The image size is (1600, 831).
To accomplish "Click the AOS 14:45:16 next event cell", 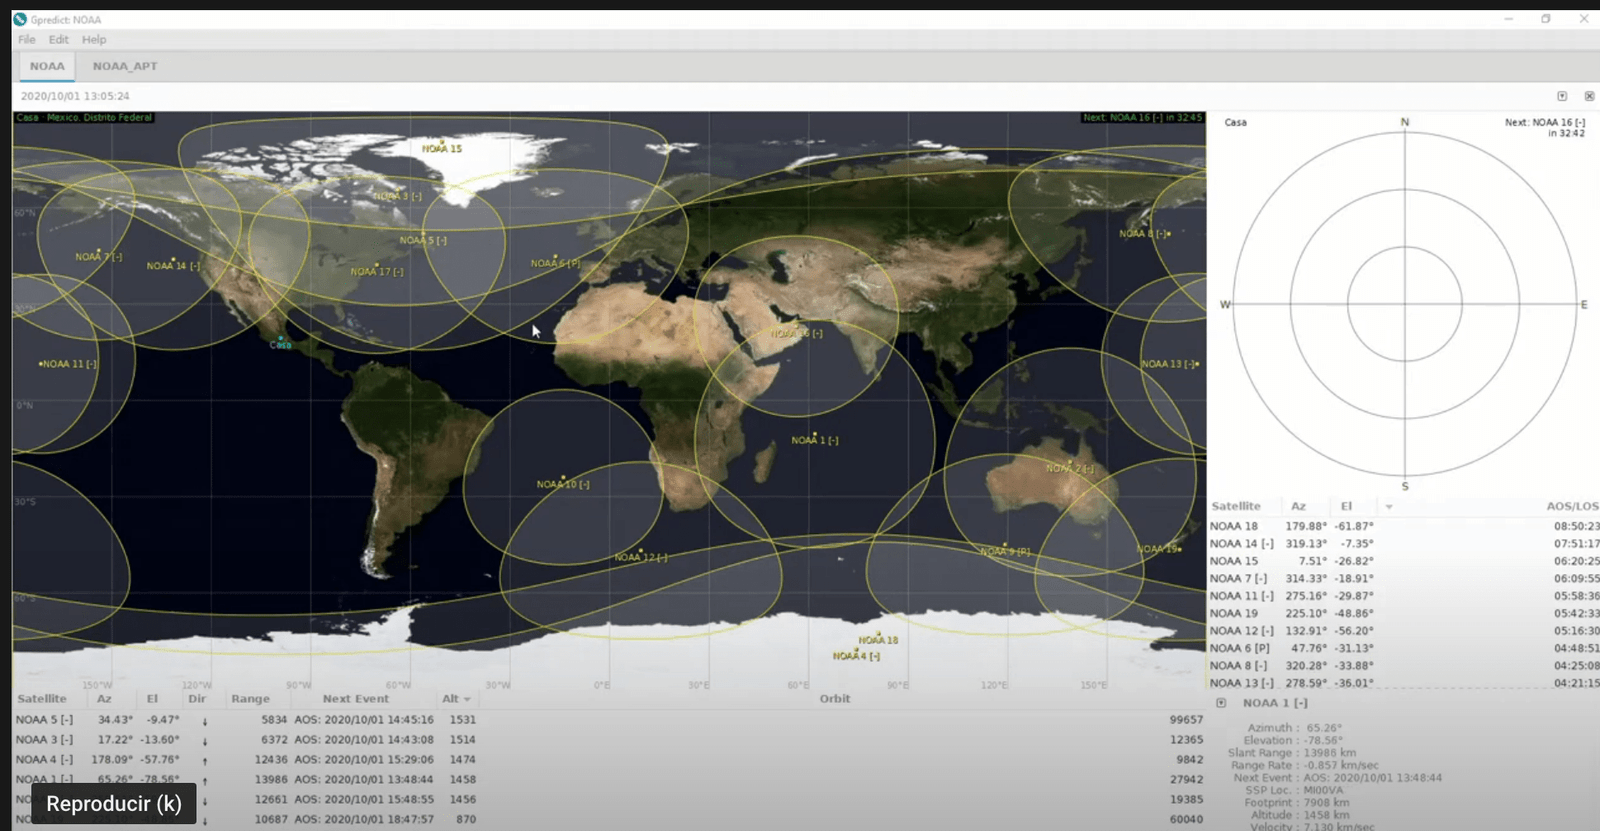I will [x=364, y=720].
